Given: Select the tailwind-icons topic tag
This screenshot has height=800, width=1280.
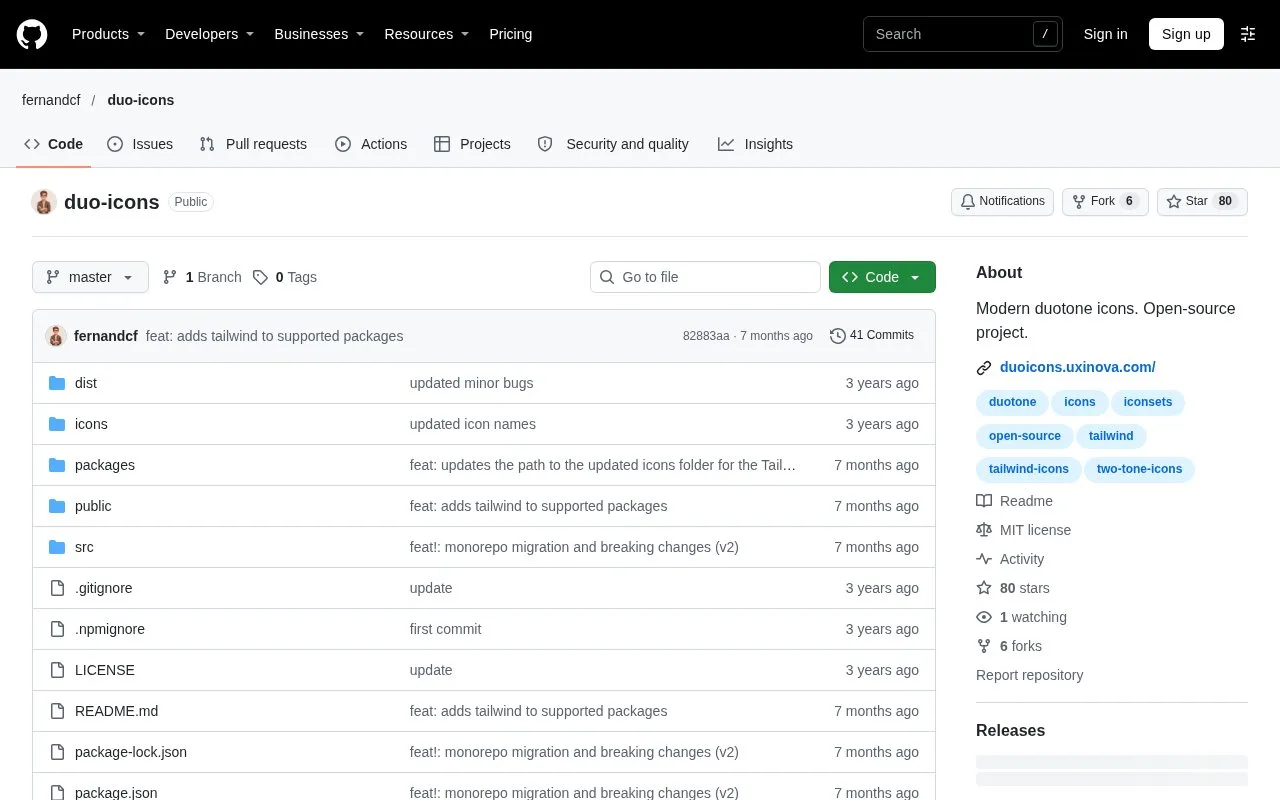Looking at the screenshot, I should 1029,469.
